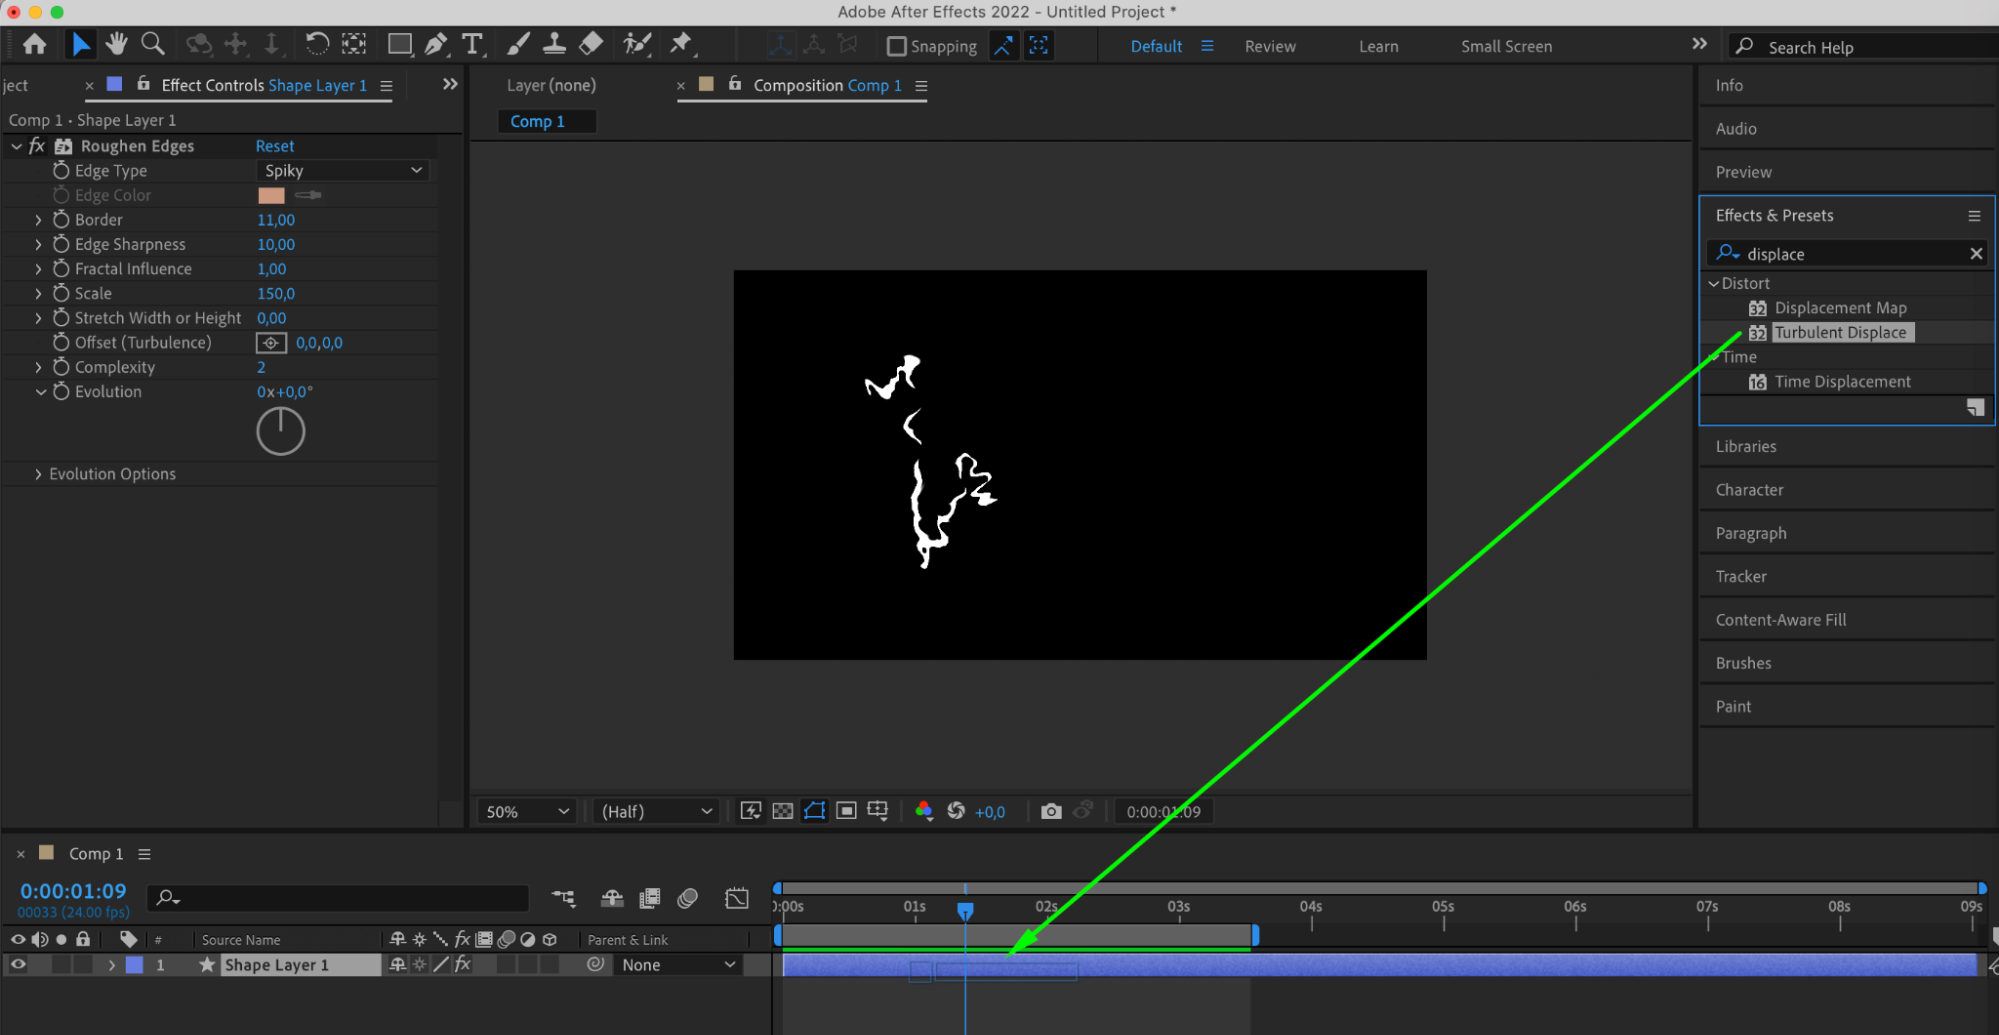The image size is (1999, 1035).
Task: Enable the Snapping checkbox
Action: (x=897, y=46)
